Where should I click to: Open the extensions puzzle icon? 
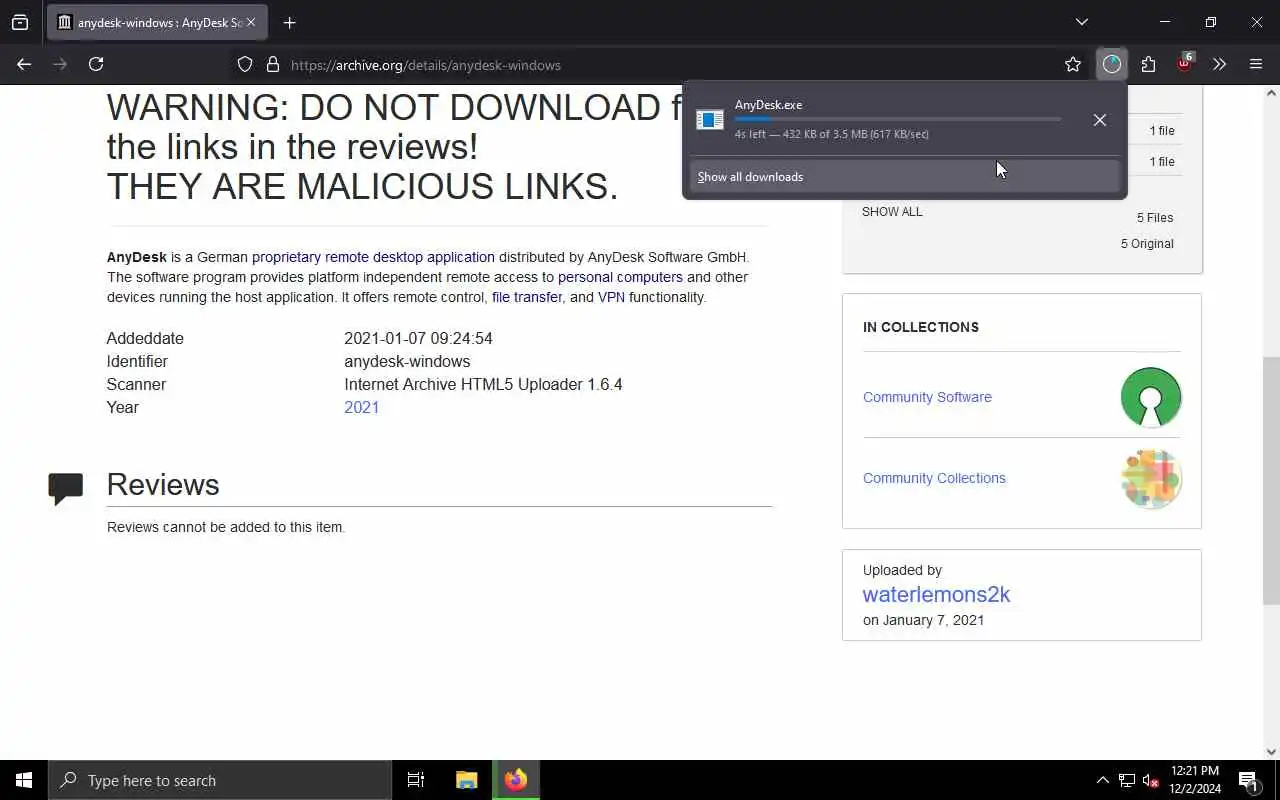(x=1148, y=65)
